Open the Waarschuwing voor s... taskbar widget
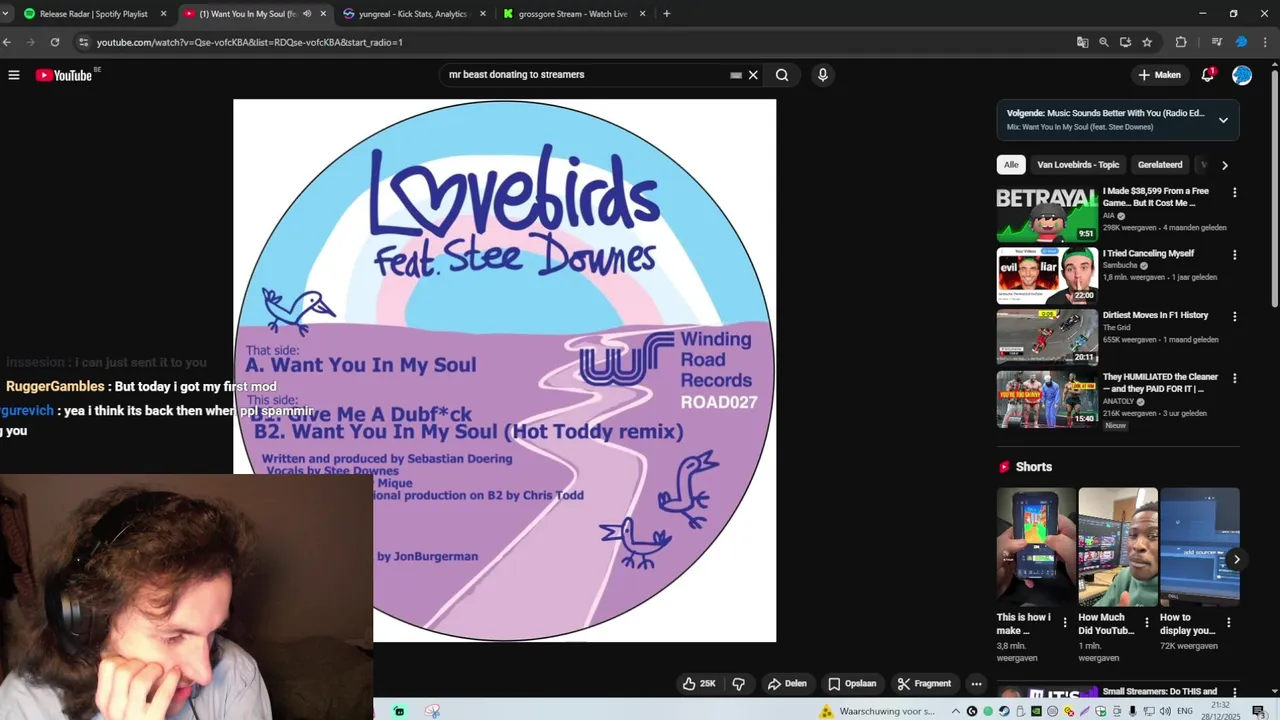This screenshot has width=1280, height=720. coord(878,712)
